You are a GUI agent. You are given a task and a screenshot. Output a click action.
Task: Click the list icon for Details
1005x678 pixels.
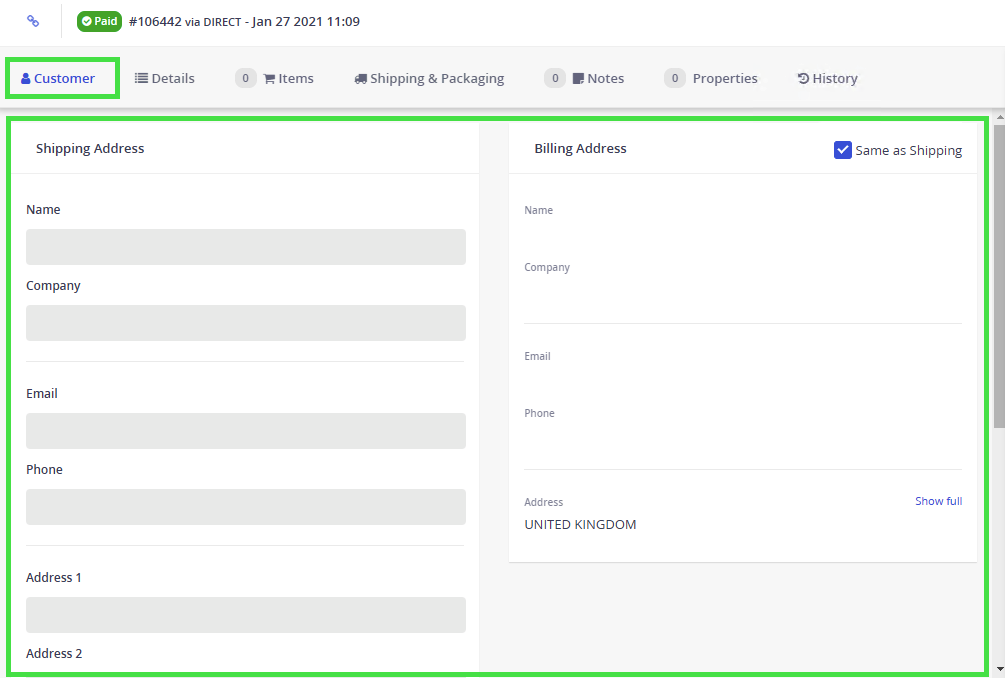[141, 78]
